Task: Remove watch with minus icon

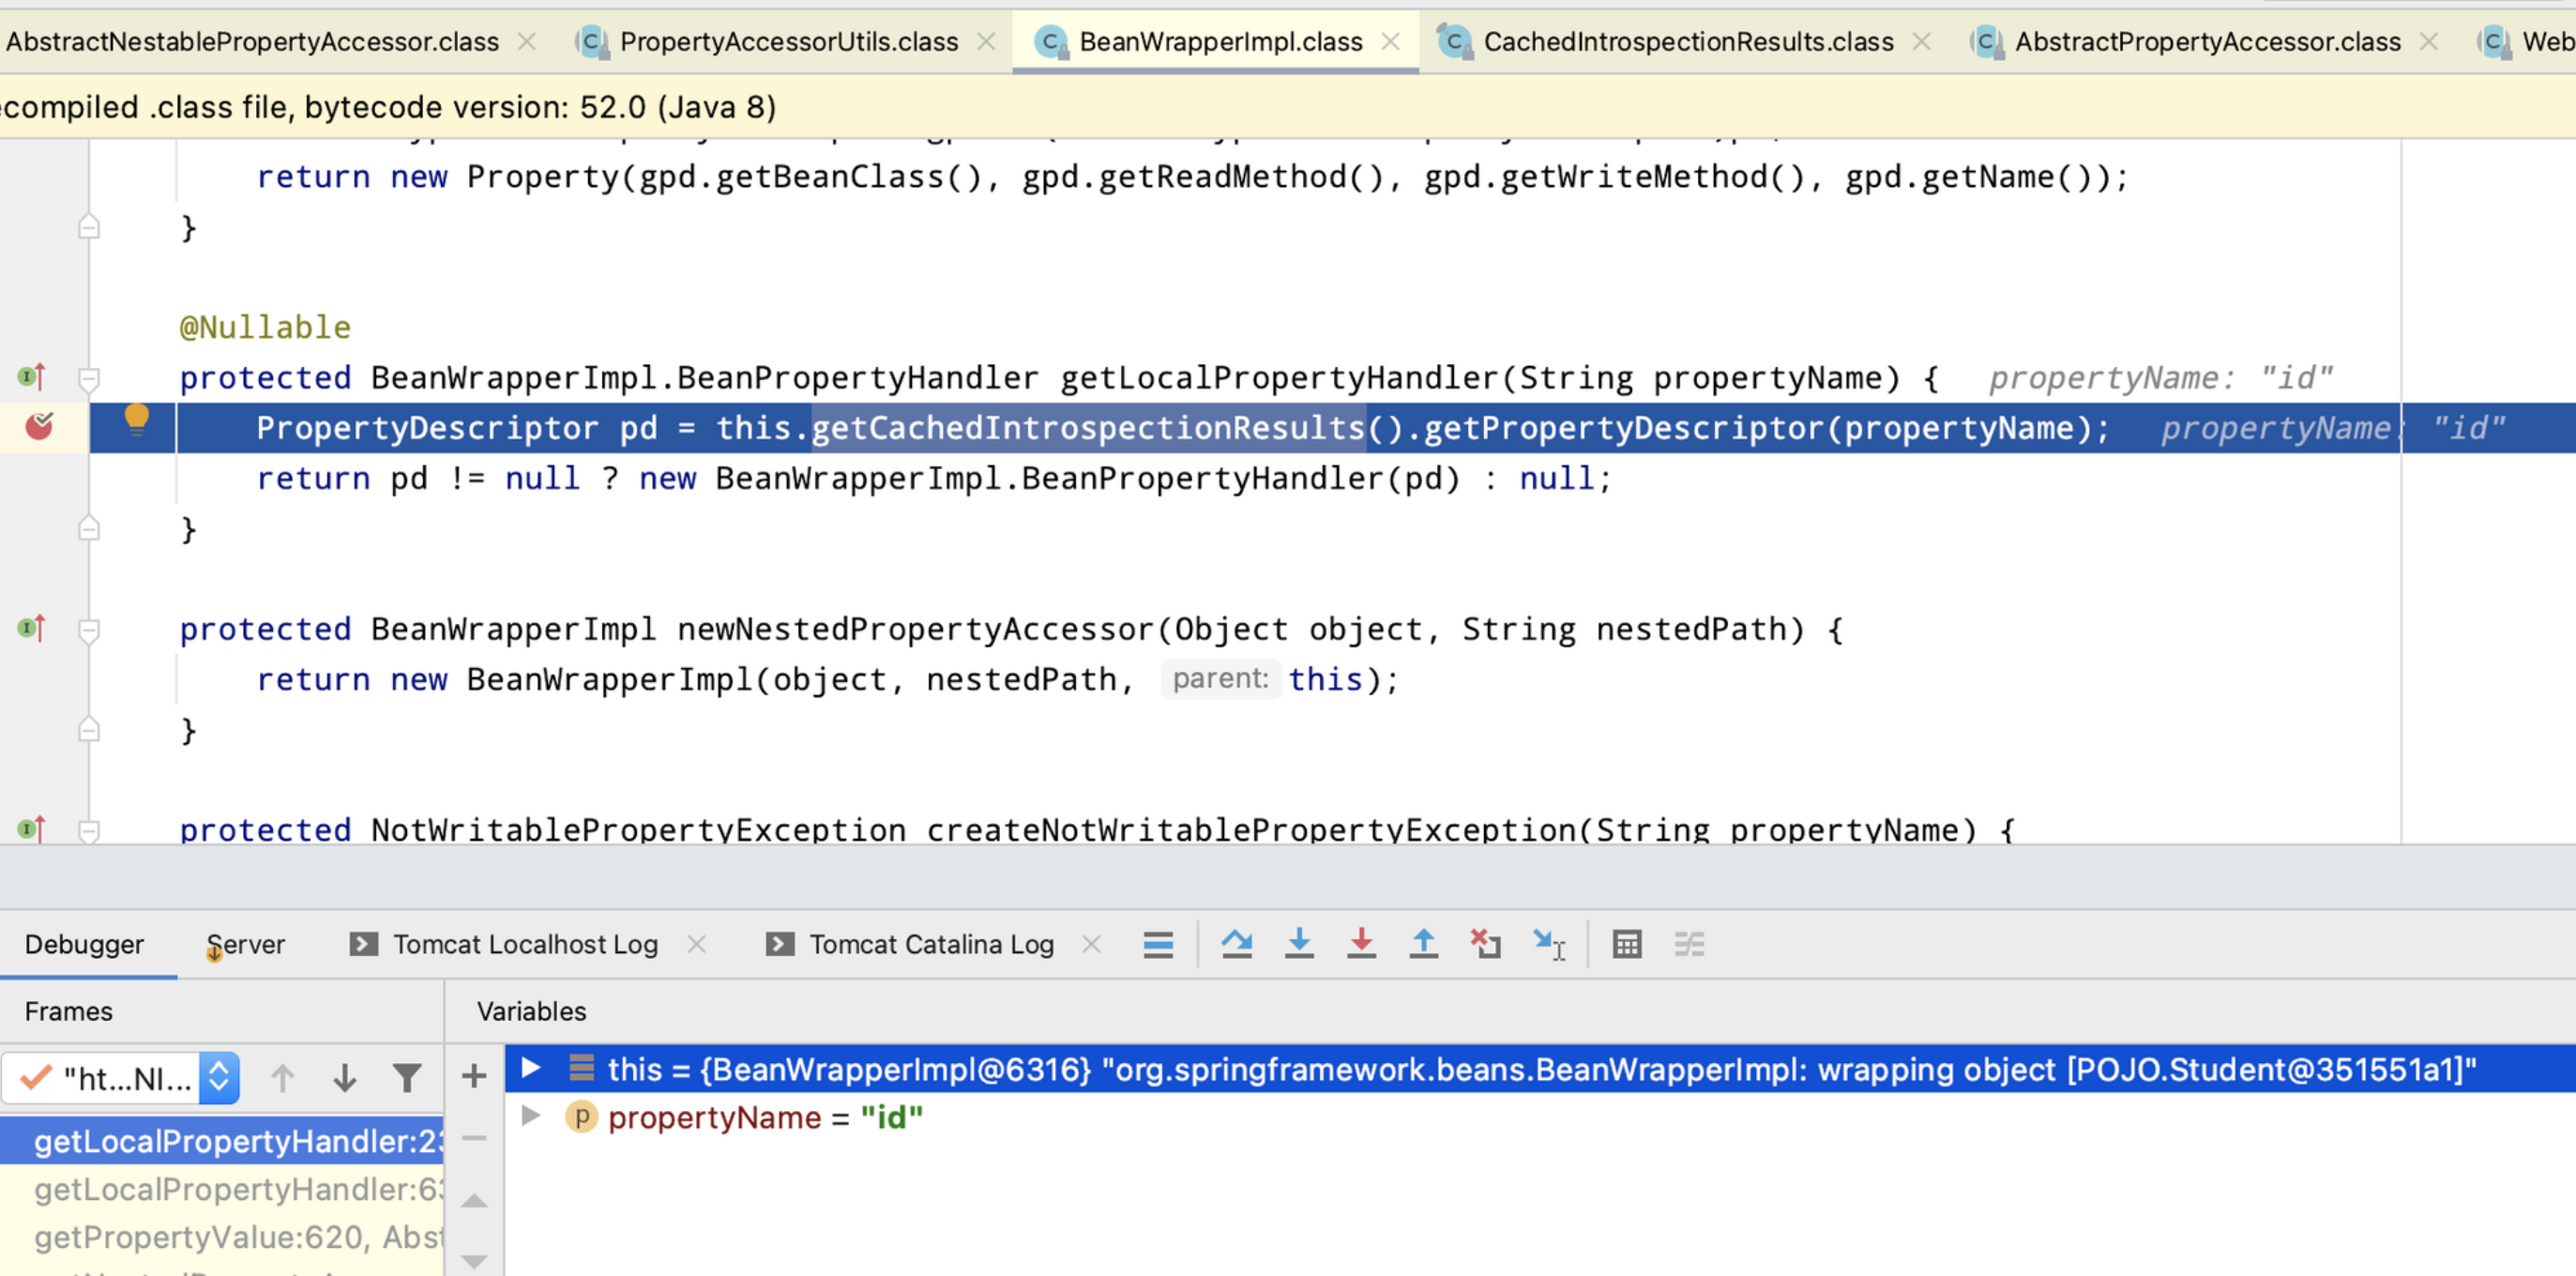Action: tap(474, 1137)
